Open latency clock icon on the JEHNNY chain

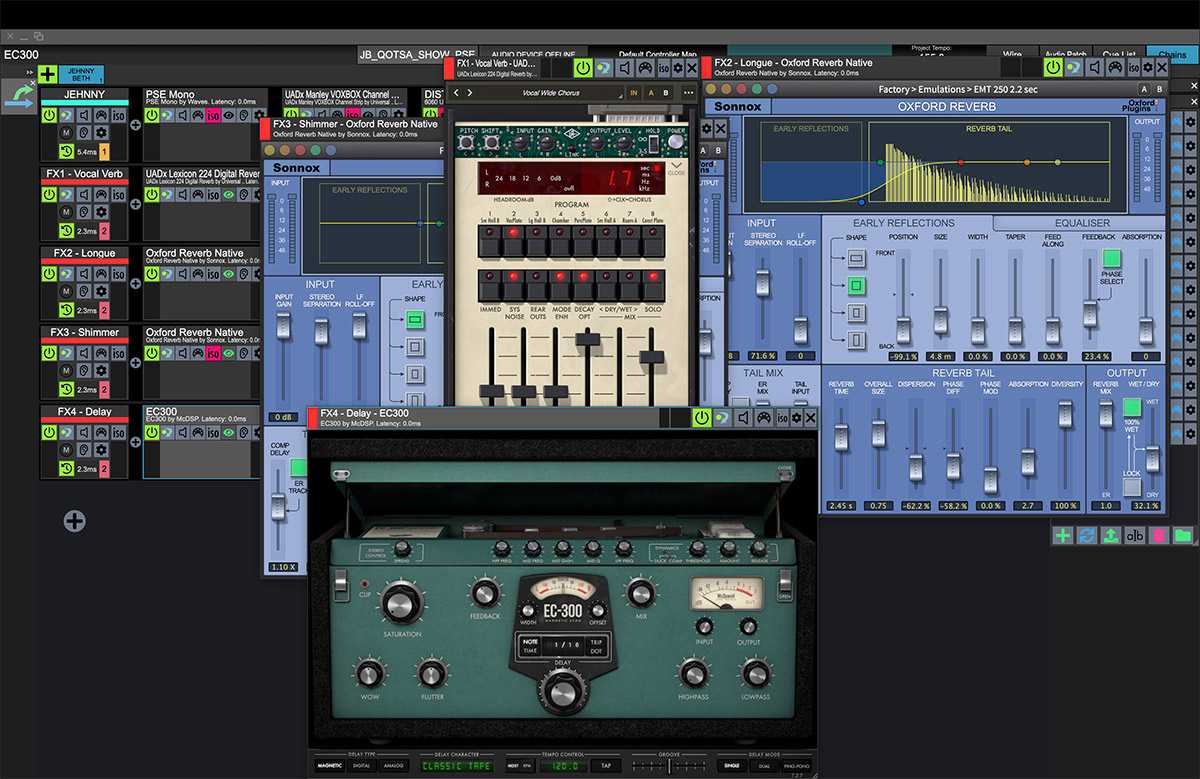(x=65, y=151)
